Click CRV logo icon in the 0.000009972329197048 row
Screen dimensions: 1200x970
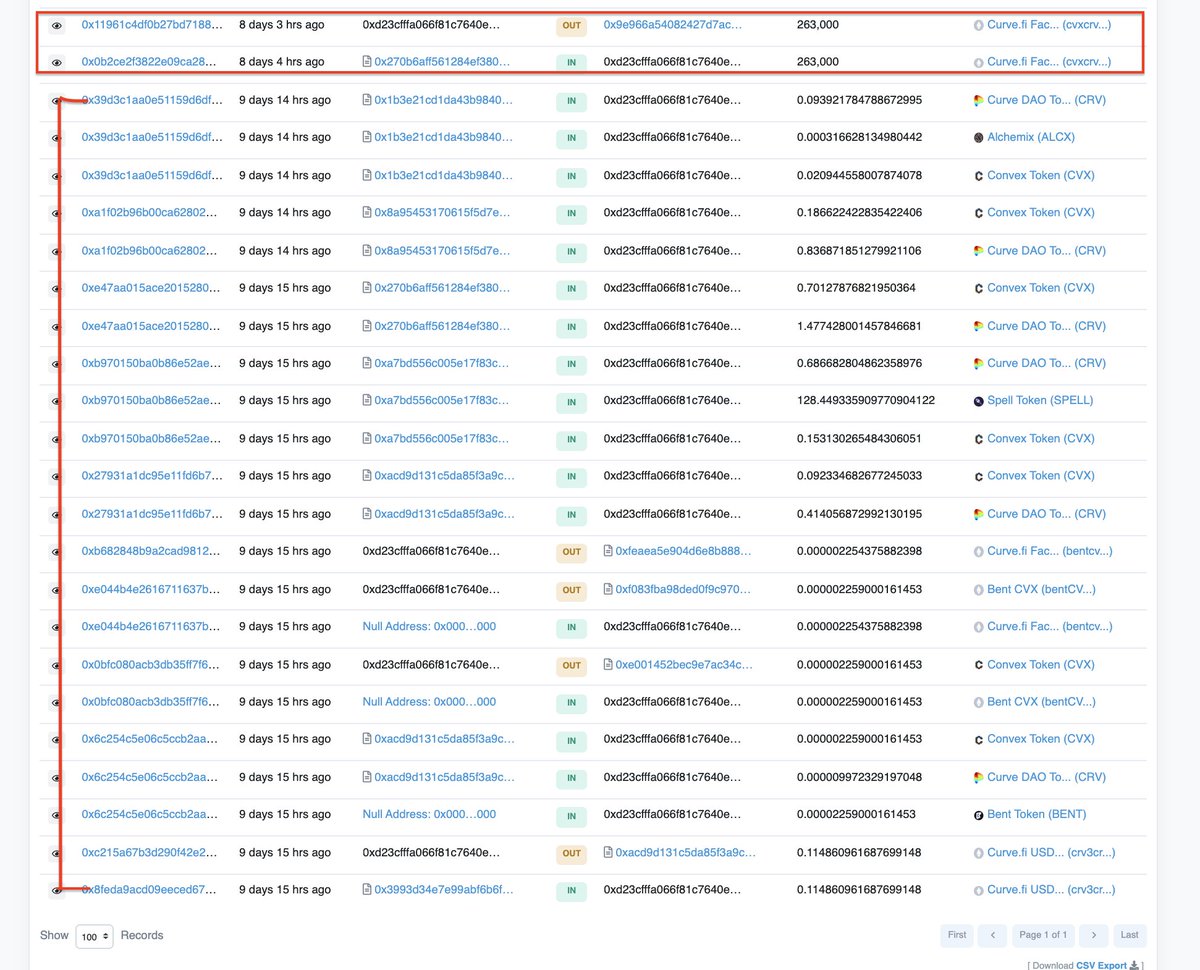(x=979, y=777)
